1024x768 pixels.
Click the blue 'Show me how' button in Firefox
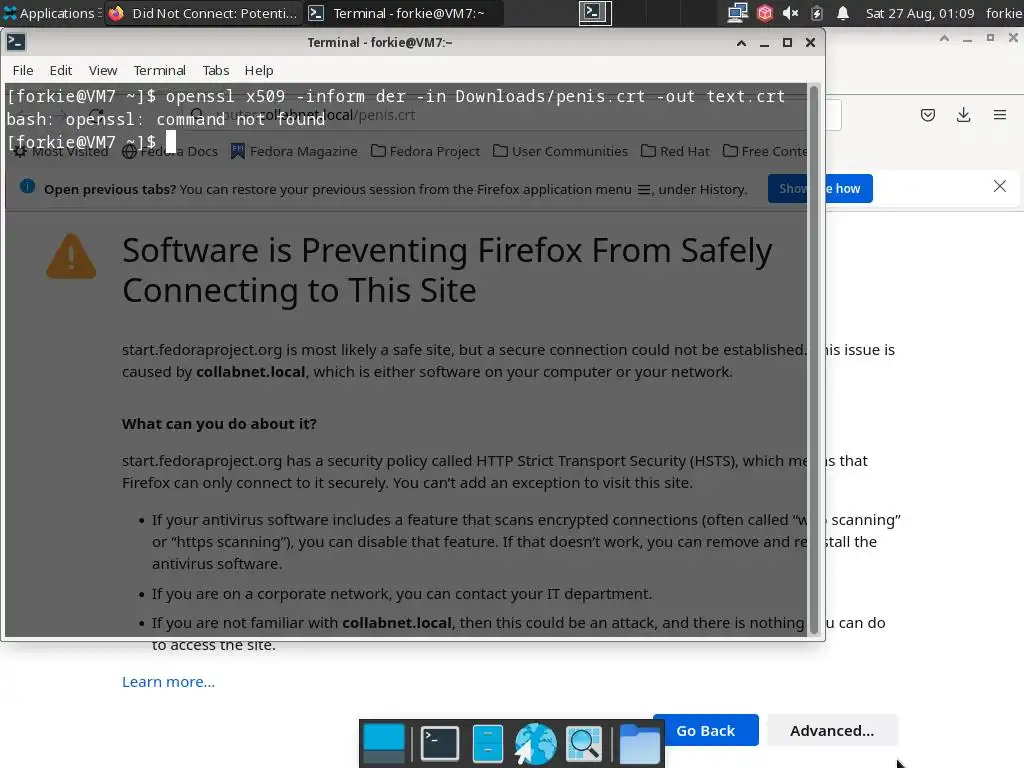pyautogui.click(x=820, y=189)
